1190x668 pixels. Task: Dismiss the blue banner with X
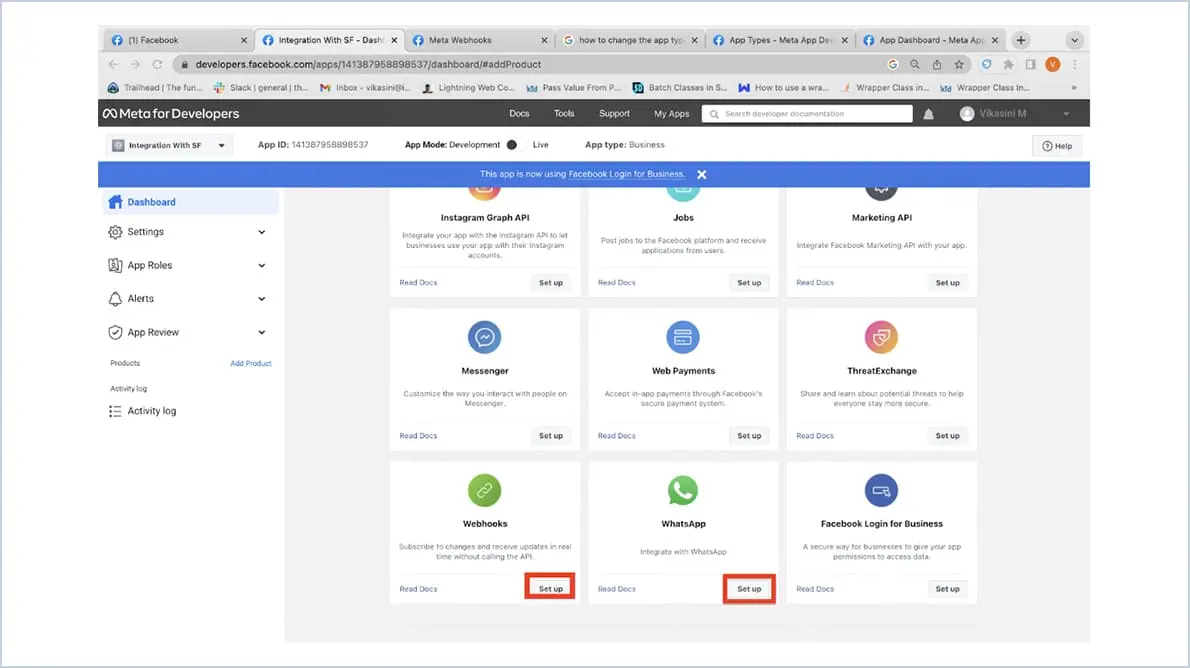pyautogui.click(x=702, y=175)
